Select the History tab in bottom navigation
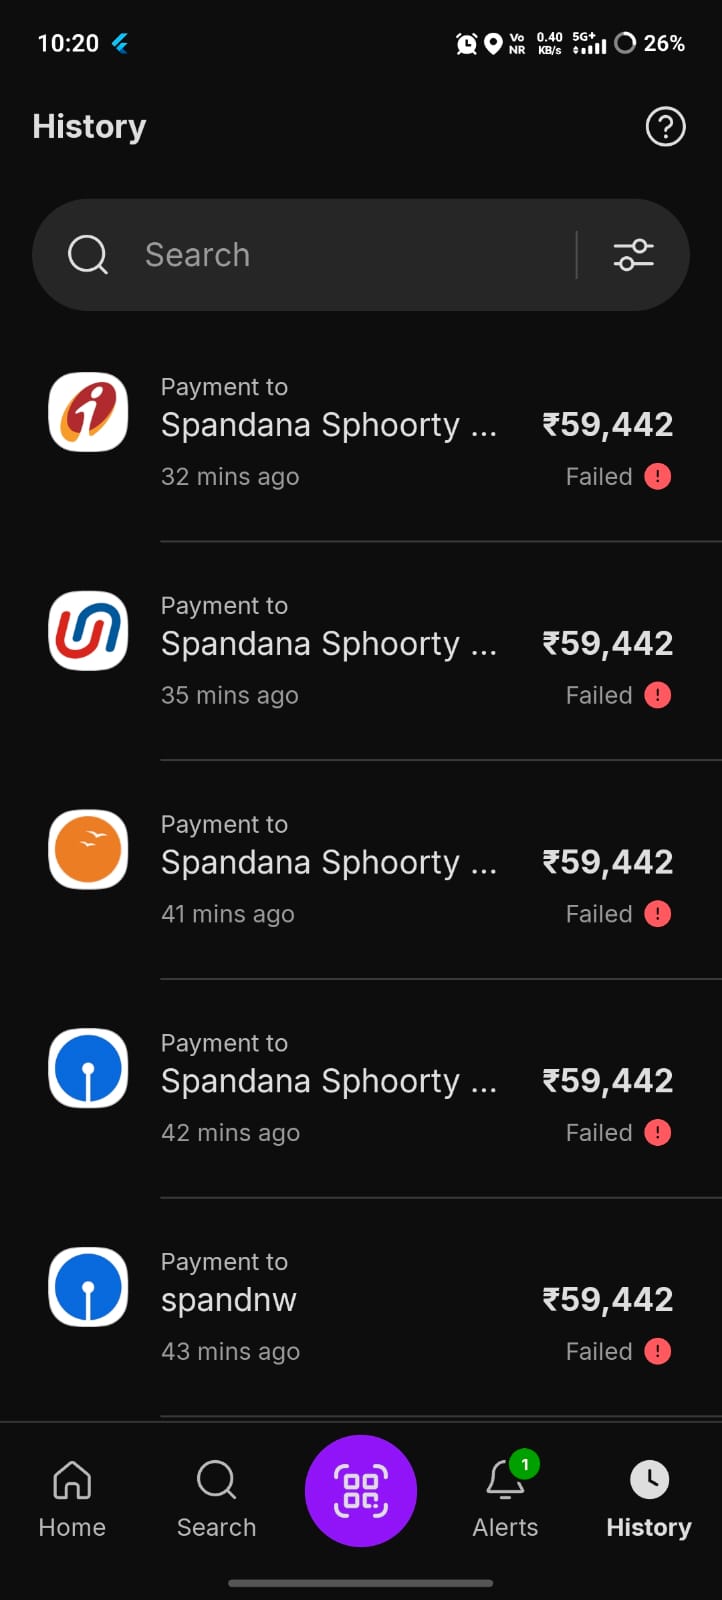The width and height of the screenshot is (722, 1600). [649, 1498]
